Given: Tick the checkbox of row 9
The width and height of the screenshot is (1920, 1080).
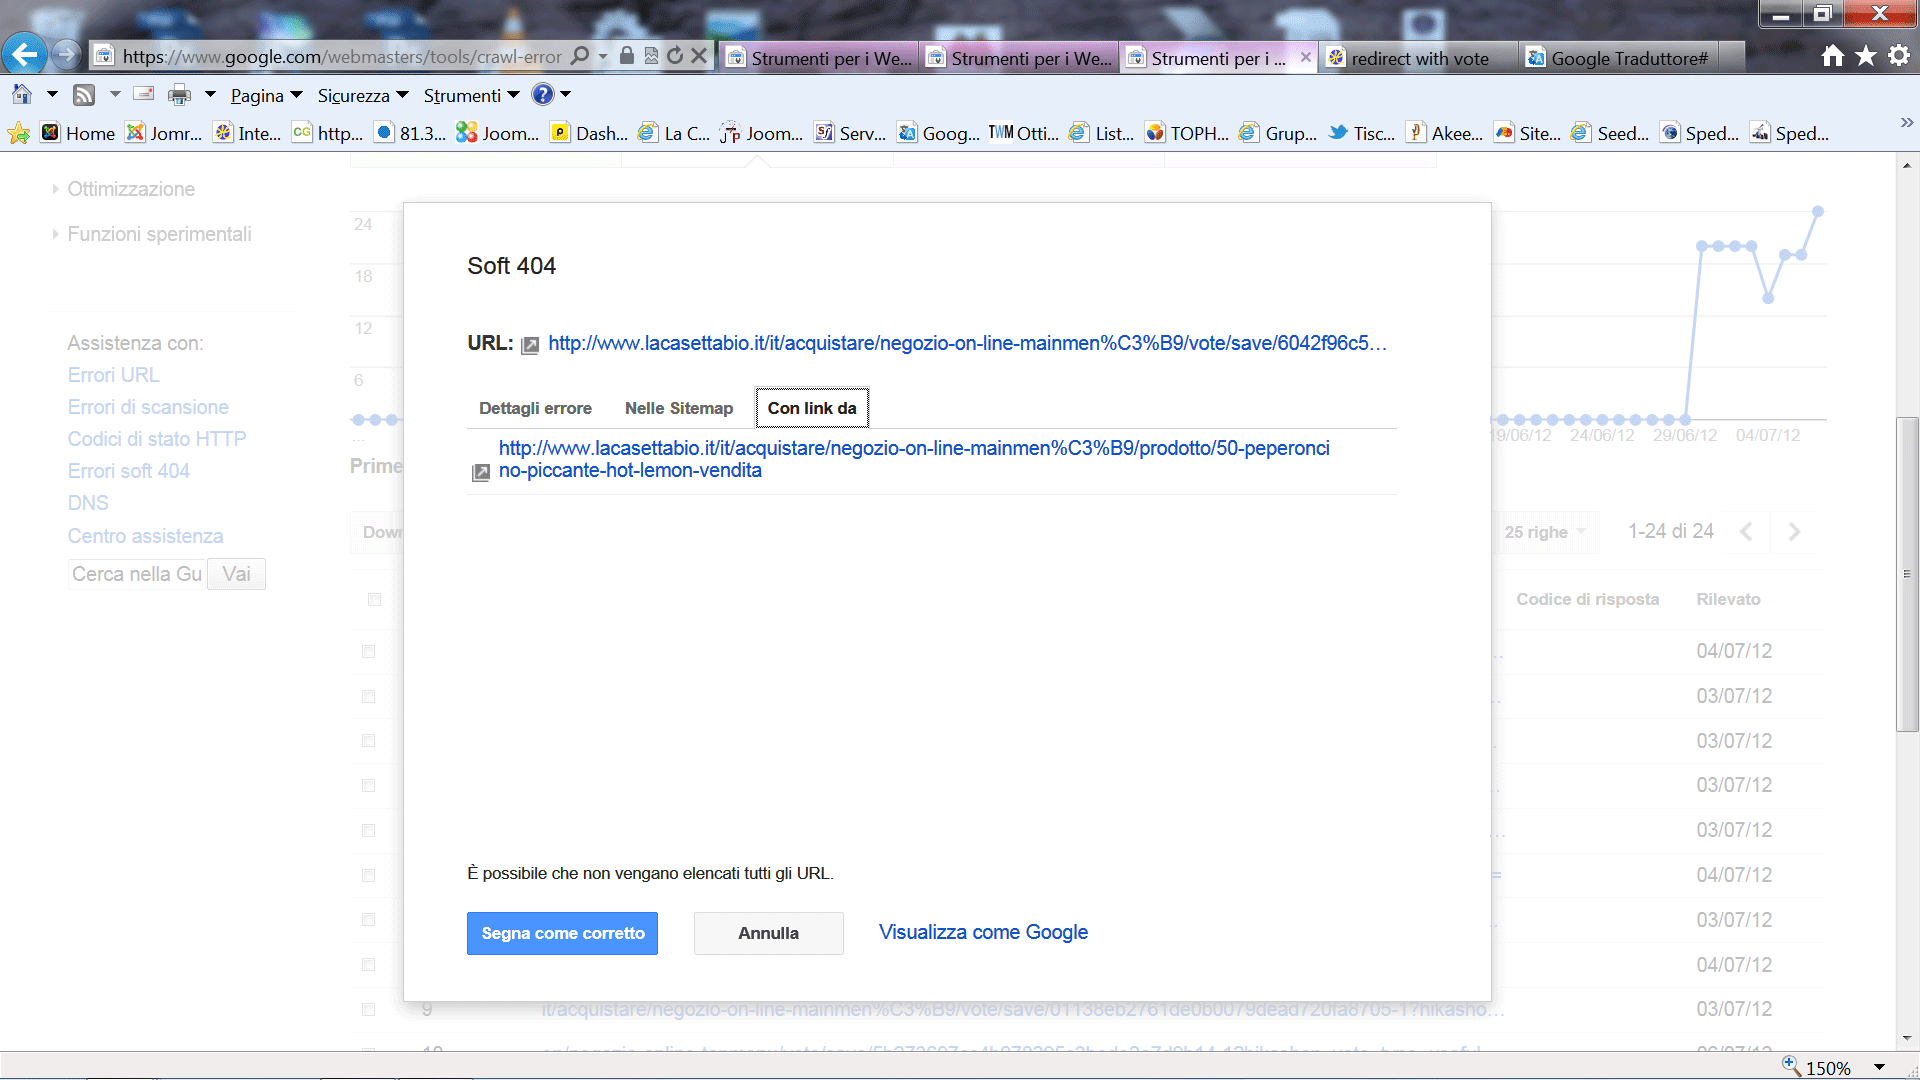Looking at the screenshot, I should (369, 1010).
